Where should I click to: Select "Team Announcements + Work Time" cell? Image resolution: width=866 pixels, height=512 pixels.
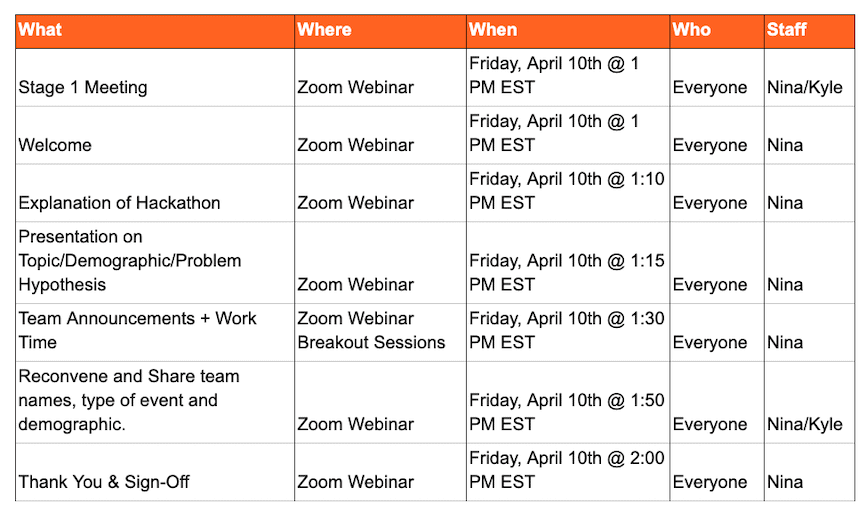point(155,332)
